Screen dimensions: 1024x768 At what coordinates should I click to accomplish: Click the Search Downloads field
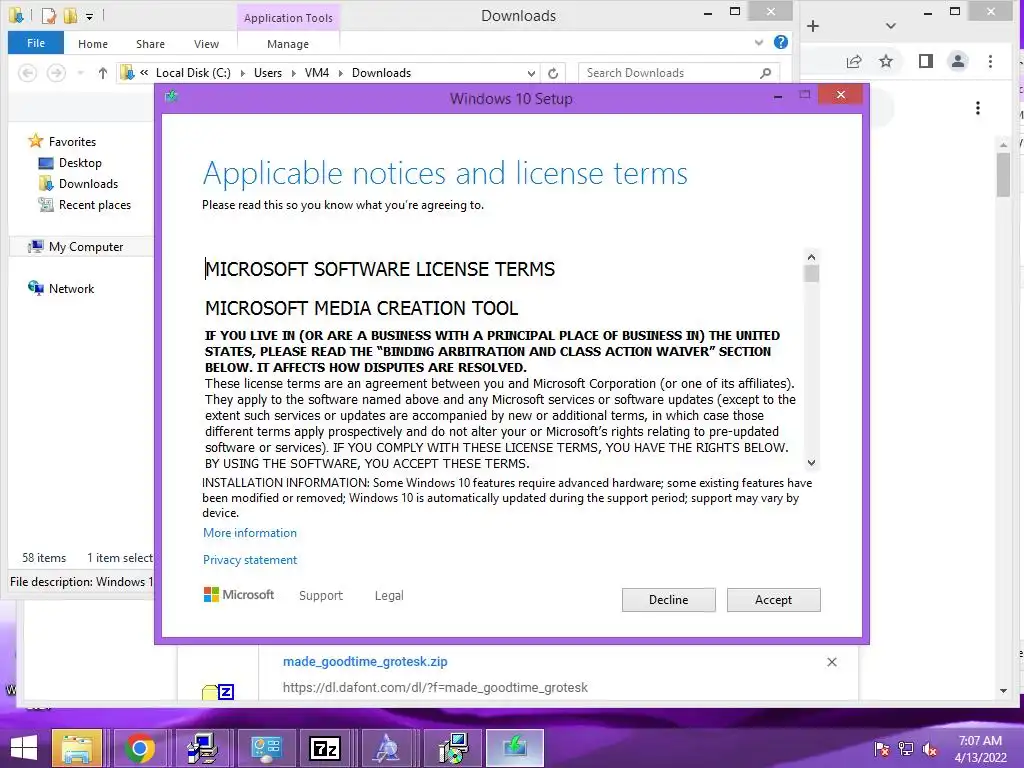point(679,72)
